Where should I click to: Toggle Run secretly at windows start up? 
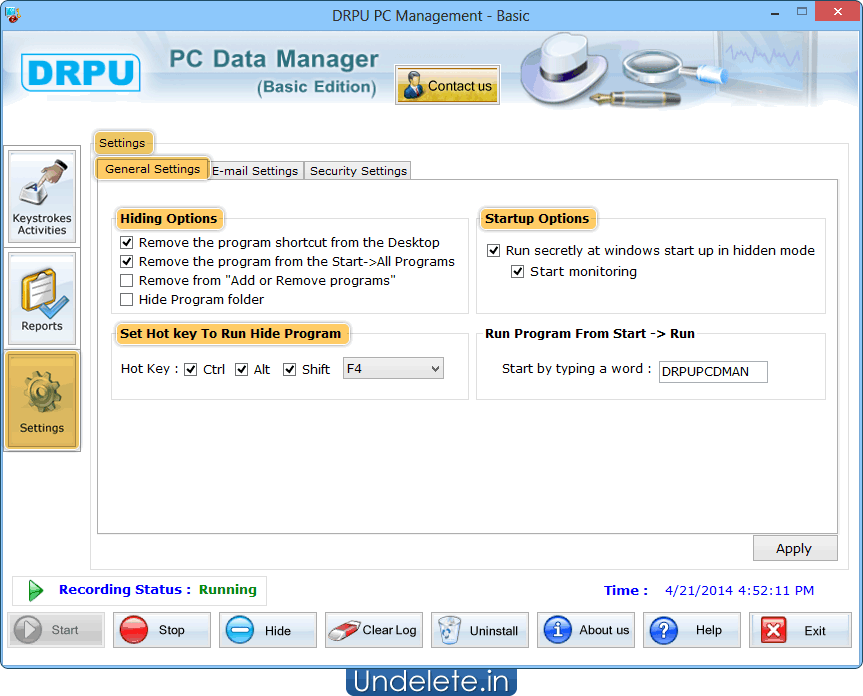(494, 251)
